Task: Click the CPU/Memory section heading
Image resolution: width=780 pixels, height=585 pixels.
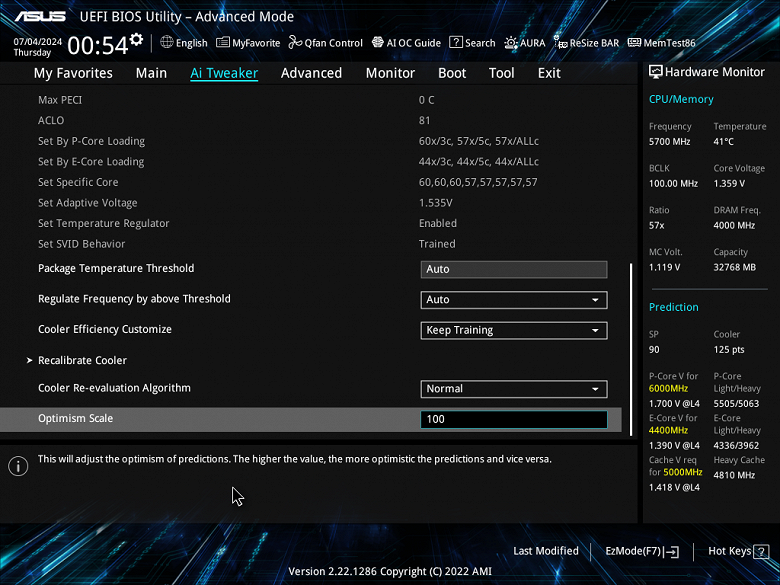Action: [681, 99]
